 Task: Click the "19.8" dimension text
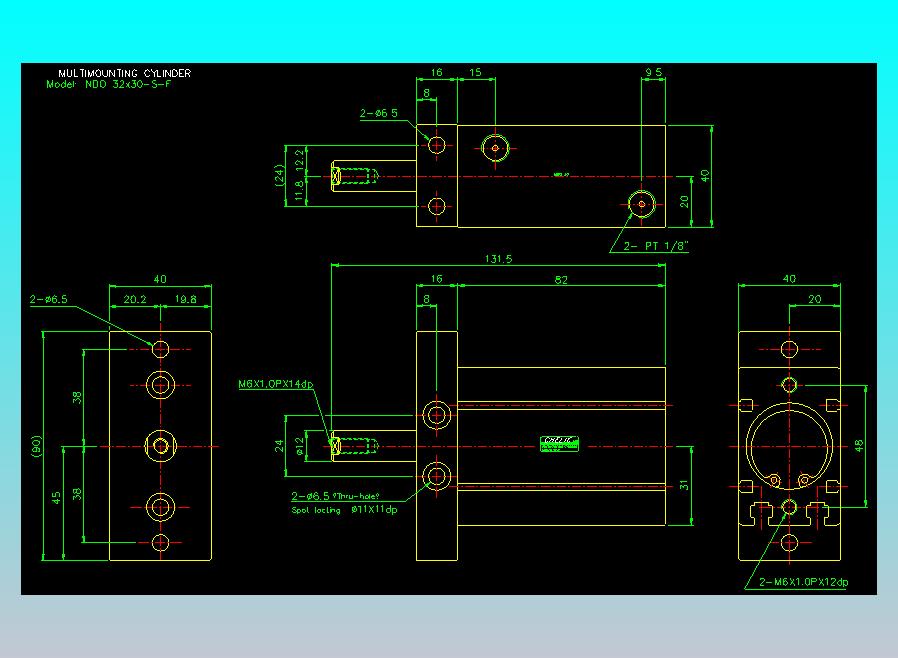pyautogui.click(x=186, y=299)
